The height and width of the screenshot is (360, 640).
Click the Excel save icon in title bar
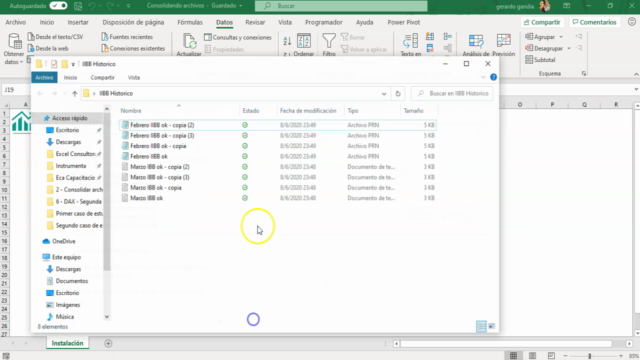pyautogui.click(x=78, y=6)
